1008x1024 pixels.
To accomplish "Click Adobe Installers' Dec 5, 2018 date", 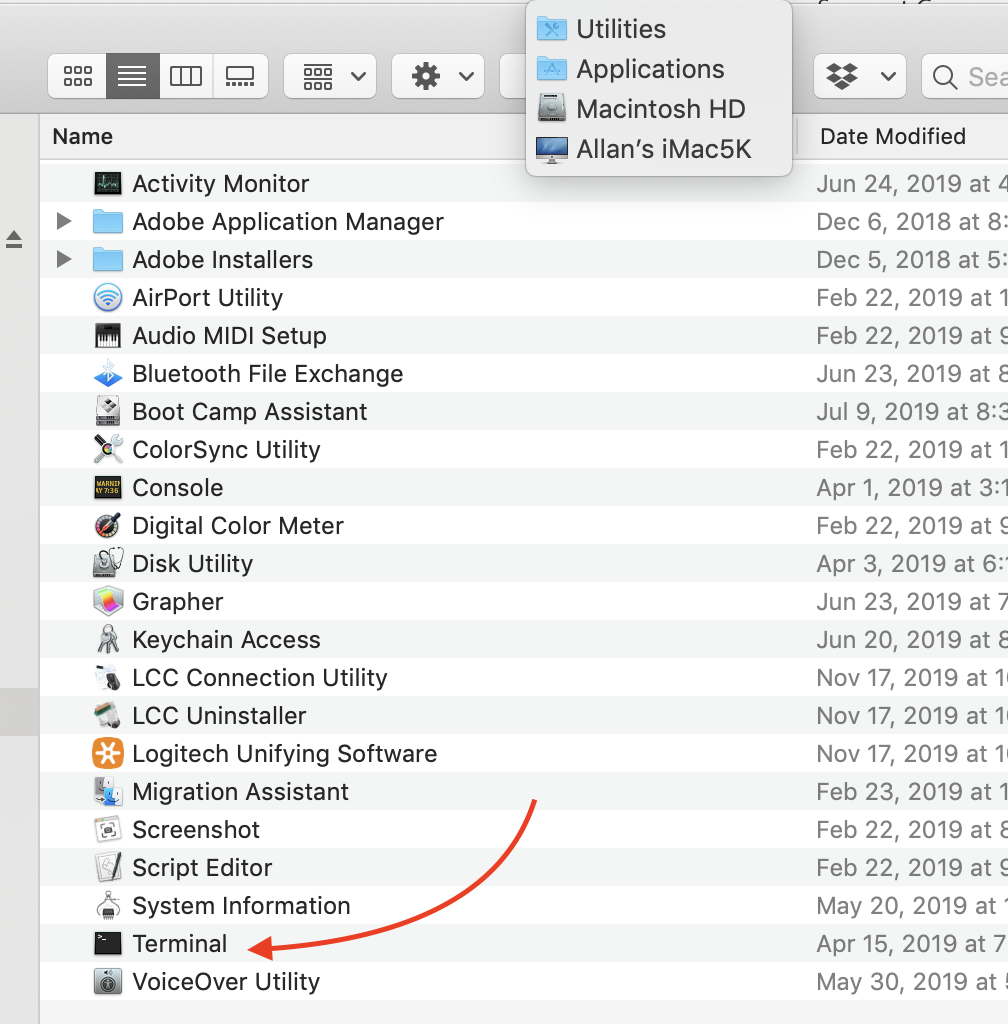I will click(x=911, y=260).
